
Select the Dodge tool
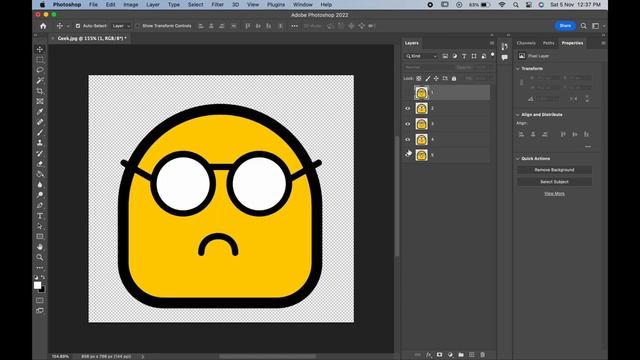(x=40, y=195)
